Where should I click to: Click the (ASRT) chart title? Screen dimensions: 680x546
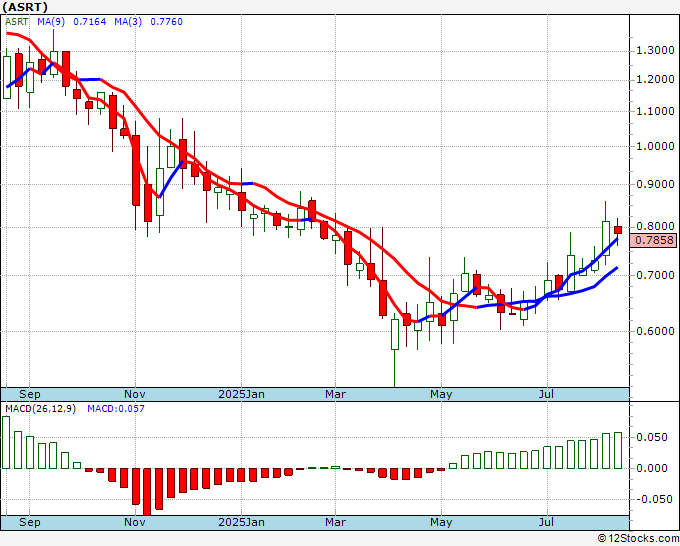coord(25,7)
